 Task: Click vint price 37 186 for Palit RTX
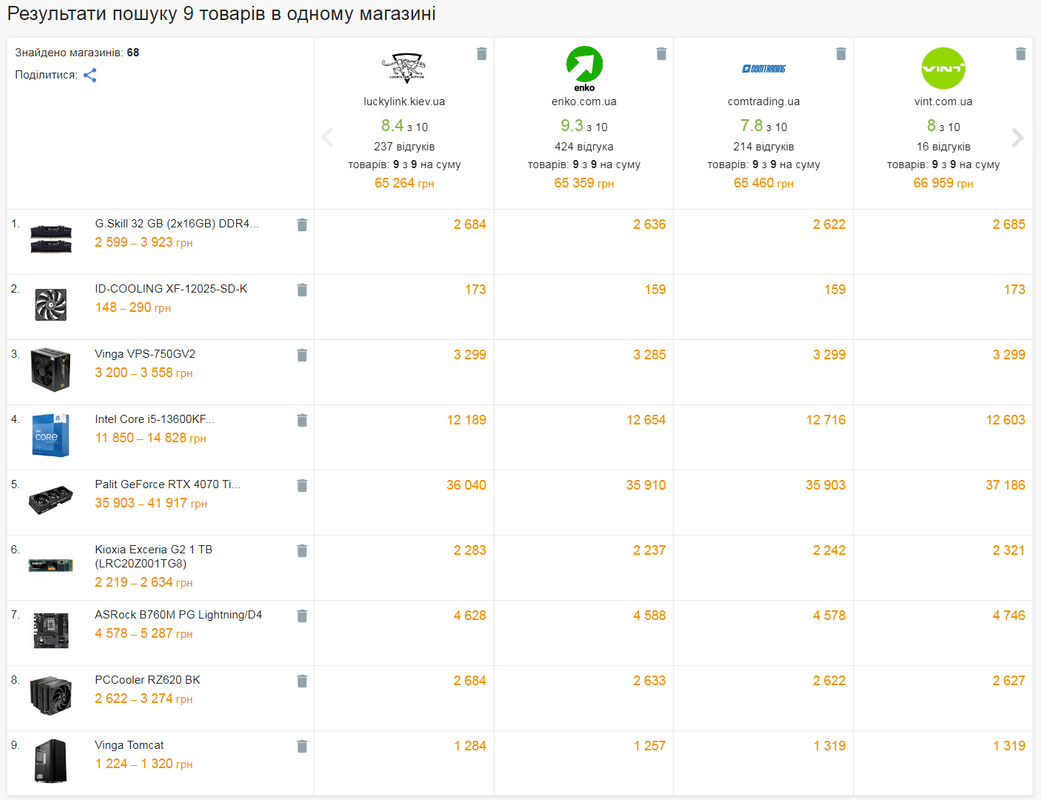point(1005,485)
